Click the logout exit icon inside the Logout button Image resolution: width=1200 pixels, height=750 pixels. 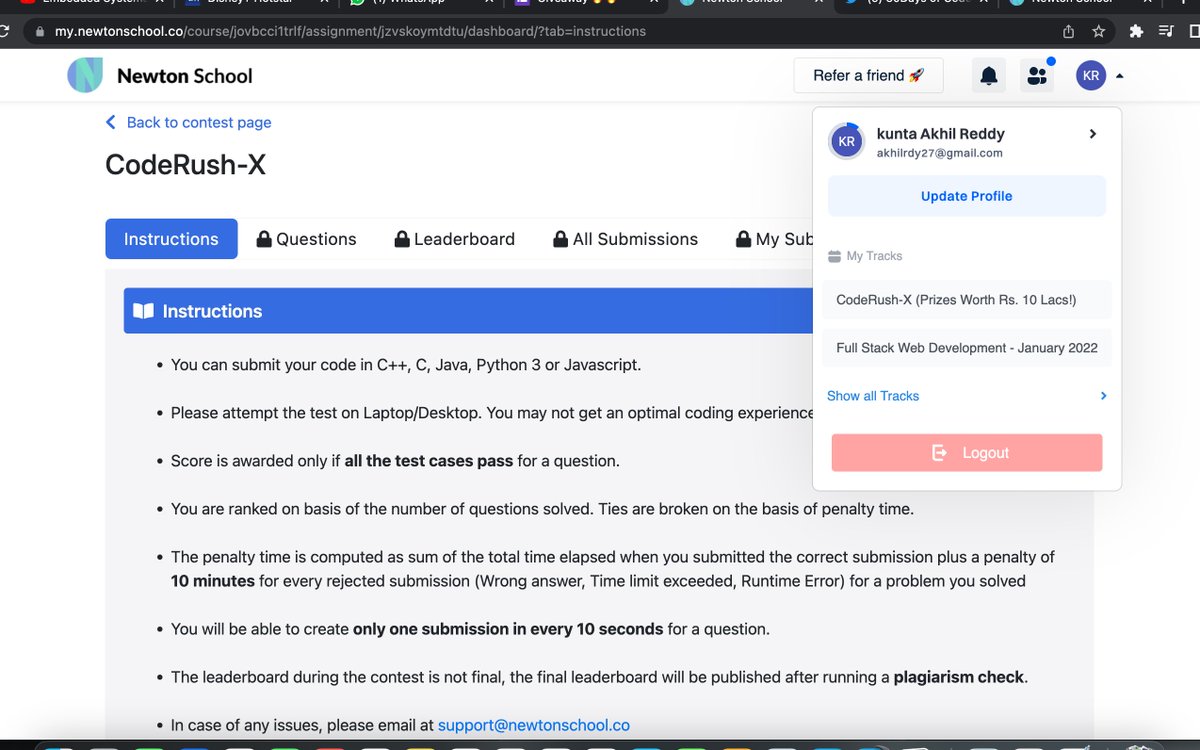click(x=938, y=452)
